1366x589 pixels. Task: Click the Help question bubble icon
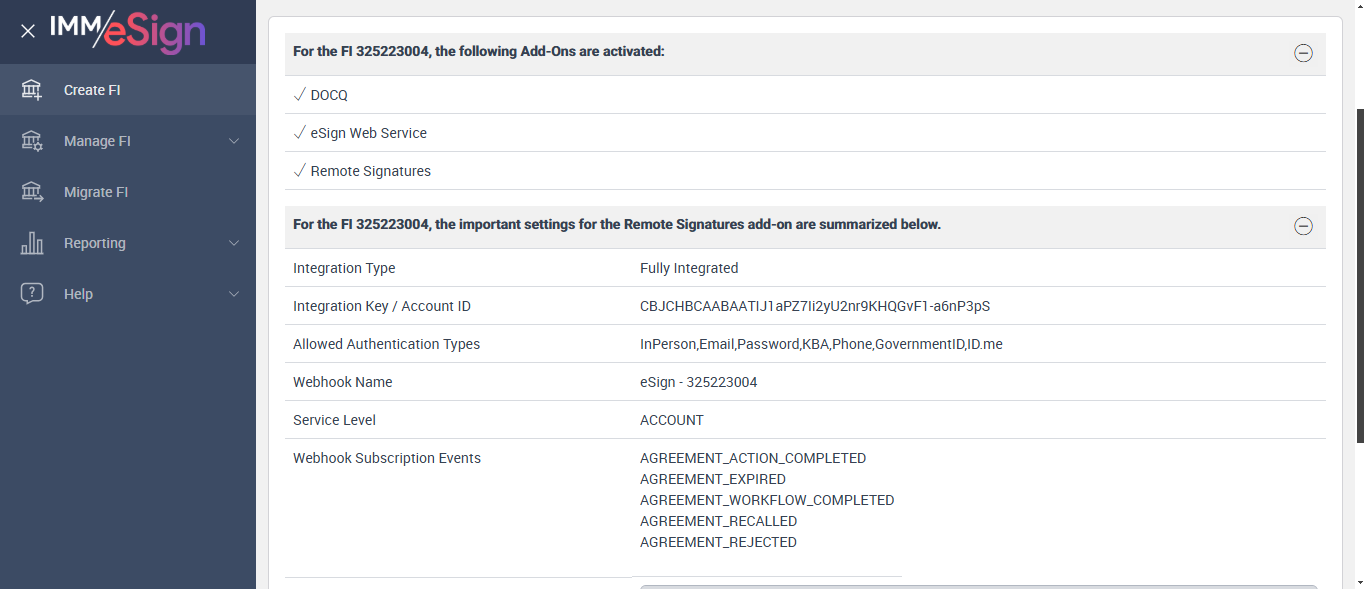pyautogui.click(x=32, y=294)
